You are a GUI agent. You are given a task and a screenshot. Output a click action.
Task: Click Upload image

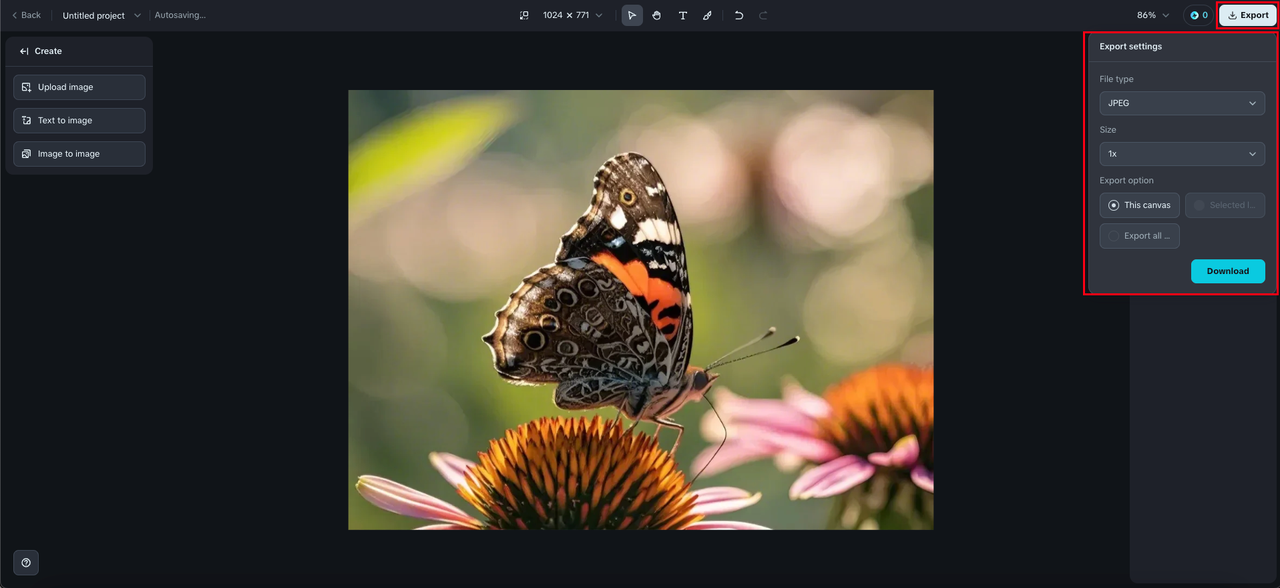pos(79,87)
